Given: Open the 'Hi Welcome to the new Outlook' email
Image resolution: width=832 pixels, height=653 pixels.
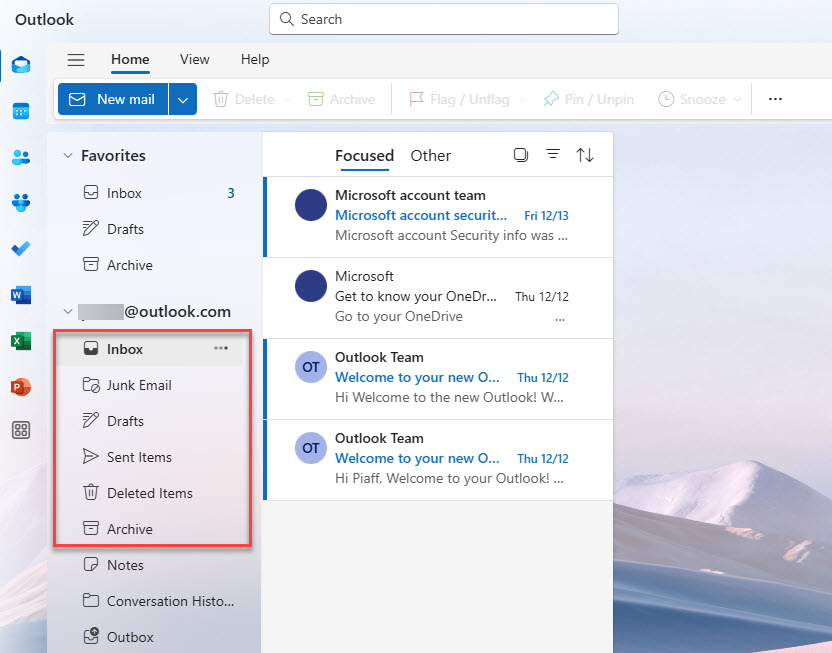Looking at the screenshot, I should coord(438,379).
